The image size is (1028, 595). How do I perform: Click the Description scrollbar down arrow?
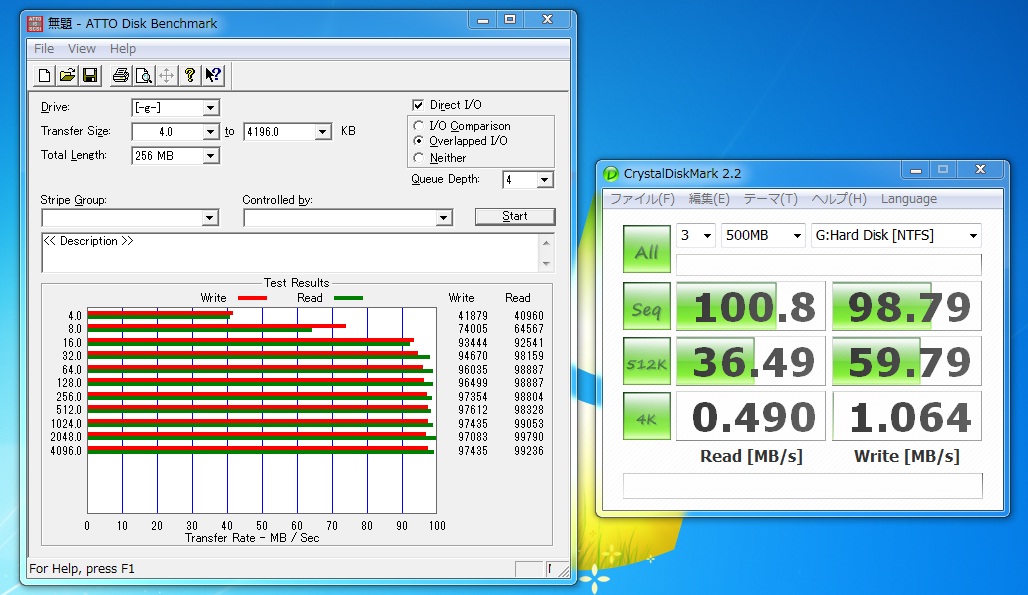[546, 263]
